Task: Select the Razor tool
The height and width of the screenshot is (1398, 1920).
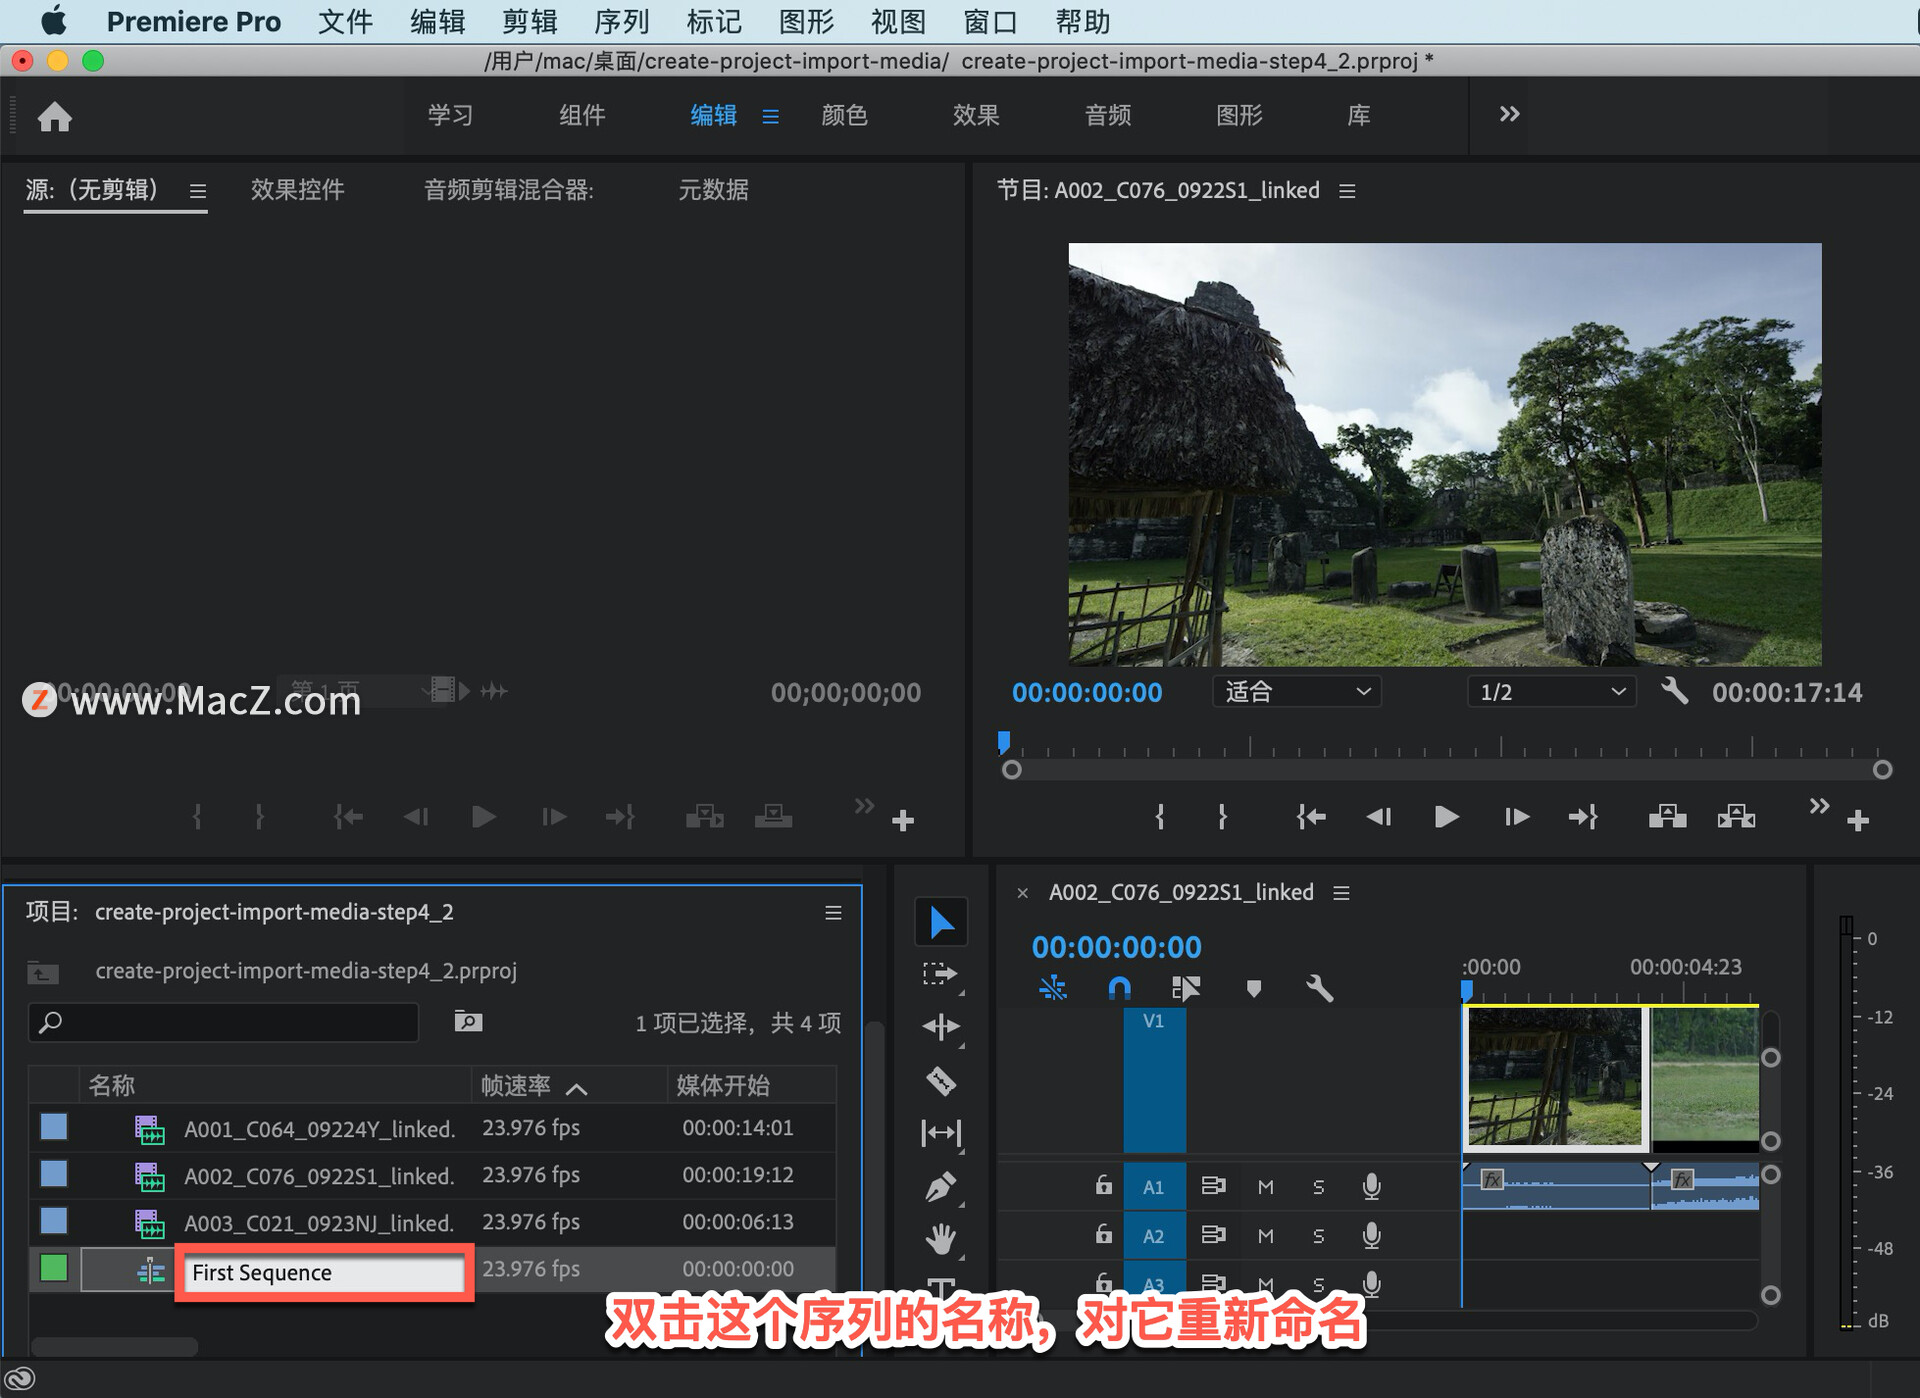Action: (x=940, y=1081)
